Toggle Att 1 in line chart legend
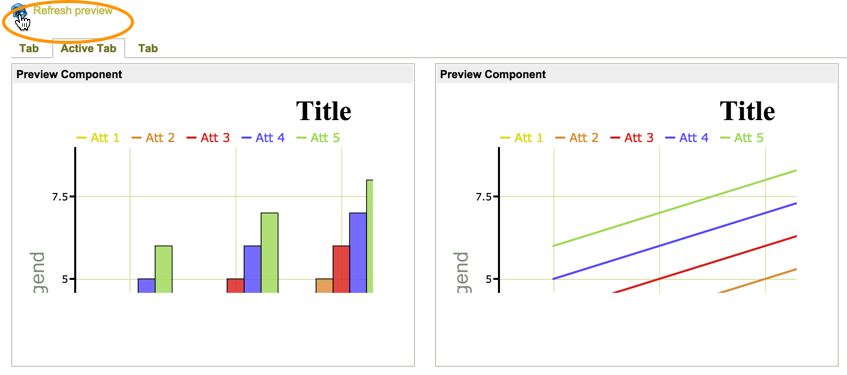The width and height of the screenshot is (847, 375). tap(522, 138)
